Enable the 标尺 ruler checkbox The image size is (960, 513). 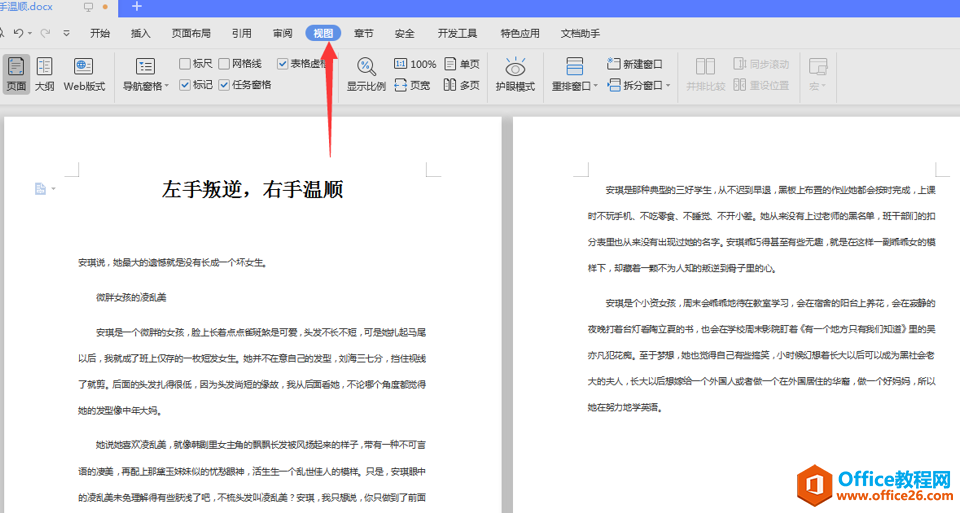[x=184, y=64]
